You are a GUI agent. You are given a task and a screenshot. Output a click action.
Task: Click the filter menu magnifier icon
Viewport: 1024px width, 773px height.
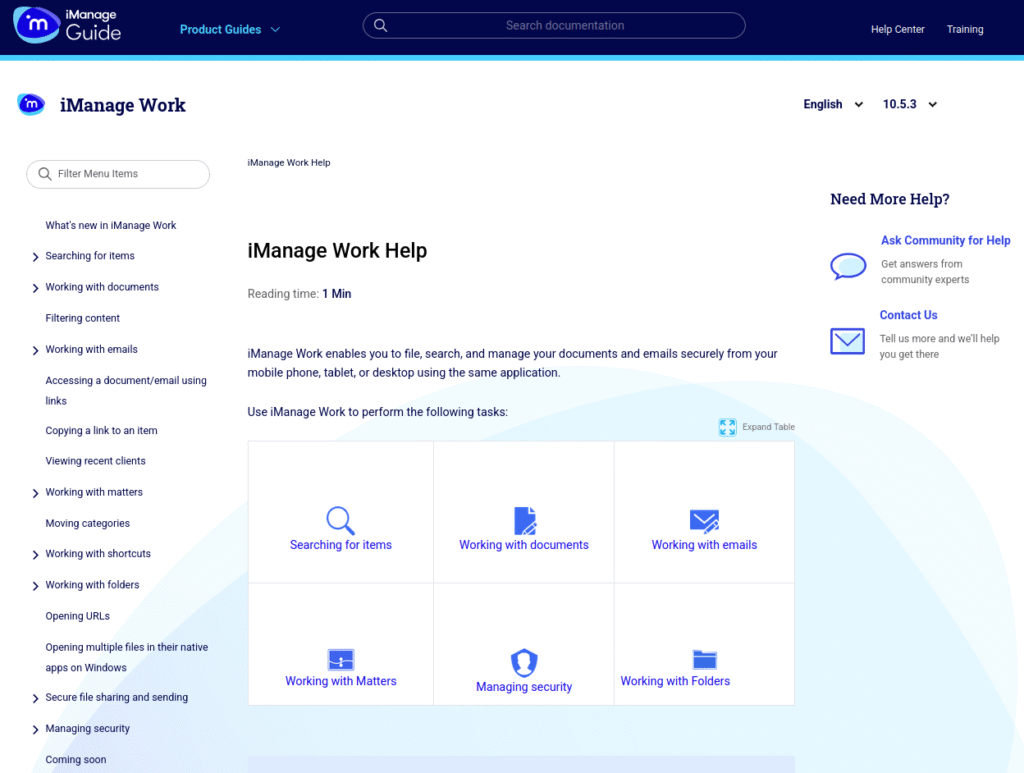(45, 174)
